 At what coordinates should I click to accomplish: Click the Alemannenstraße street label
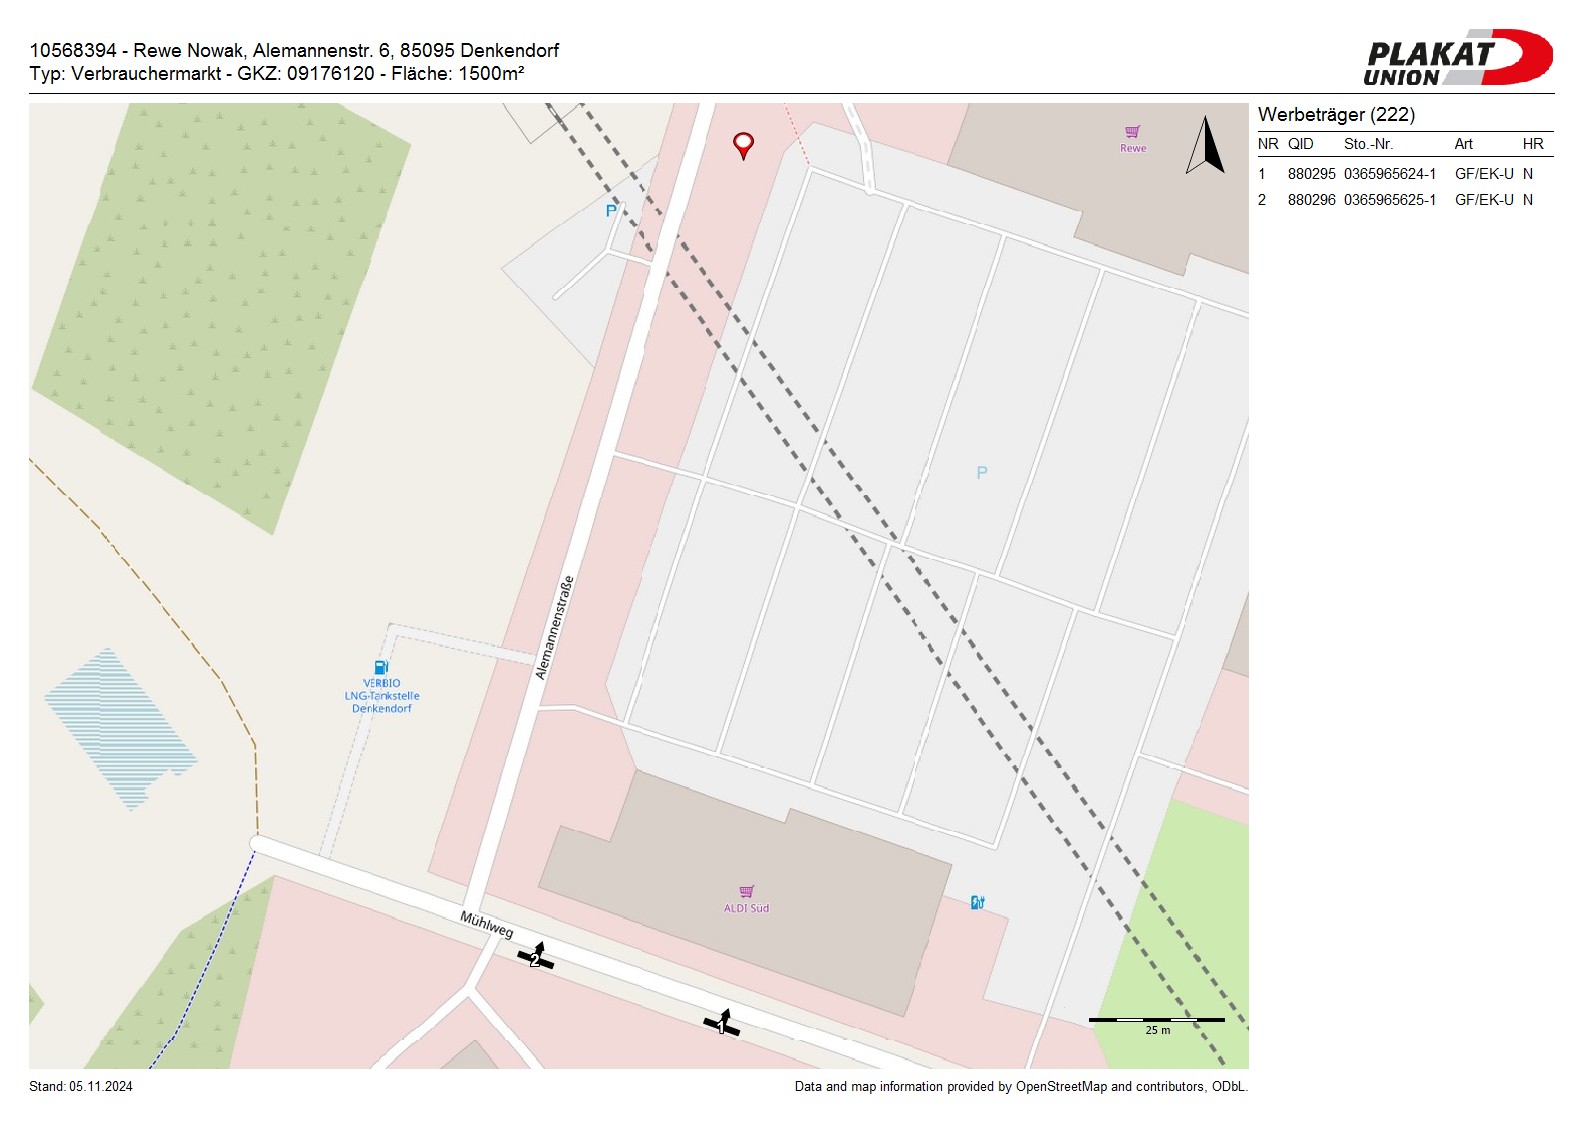coord(555,627)
